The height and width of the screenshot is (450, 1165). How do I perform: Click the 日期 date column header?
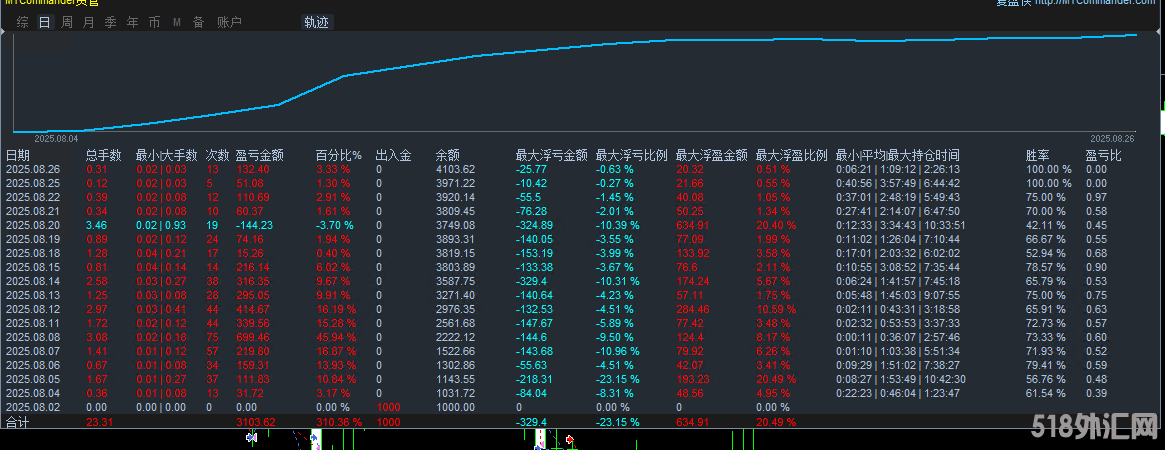coord(18,155)
